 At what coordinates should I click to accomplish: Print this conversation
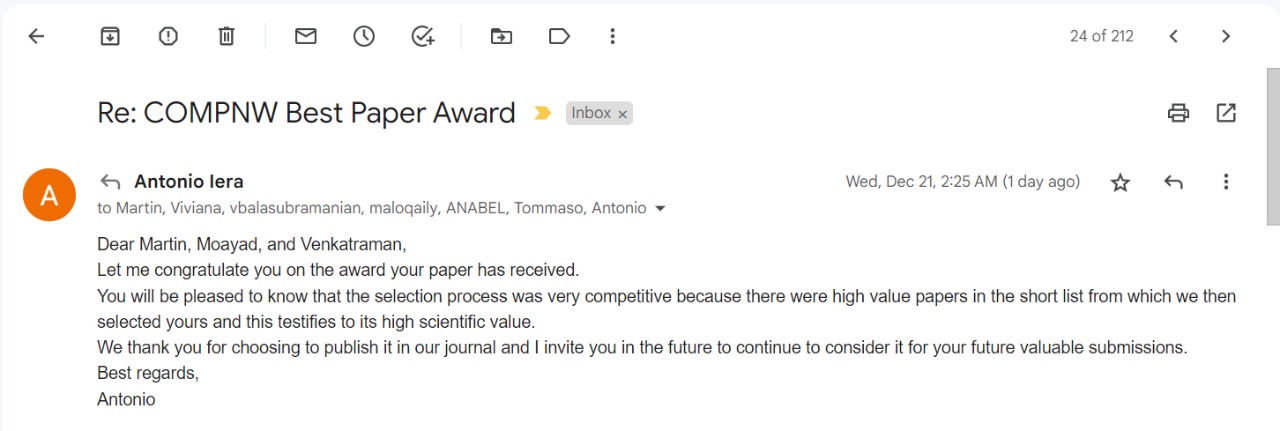tap(1179, 113)
